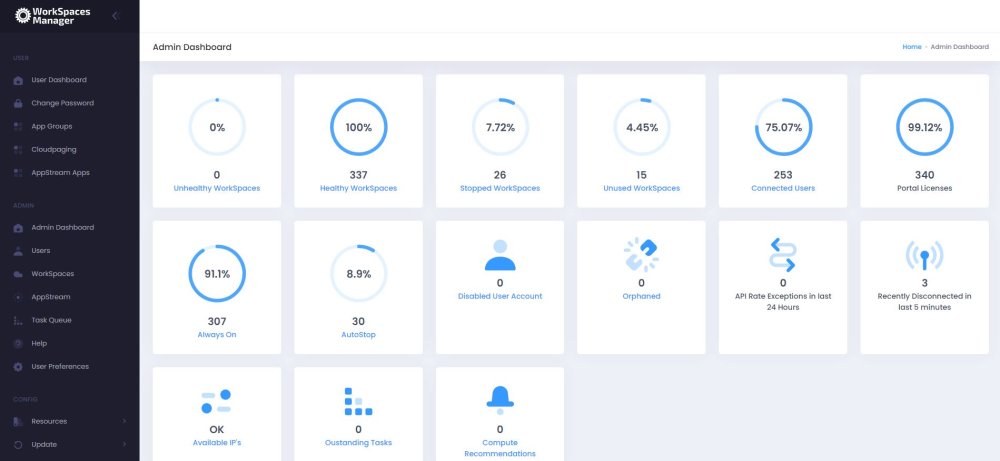The image size is (1000, 461).
Task: Click the WorkSpaces Manager gear logo
Action: click(x=22, y=16)
